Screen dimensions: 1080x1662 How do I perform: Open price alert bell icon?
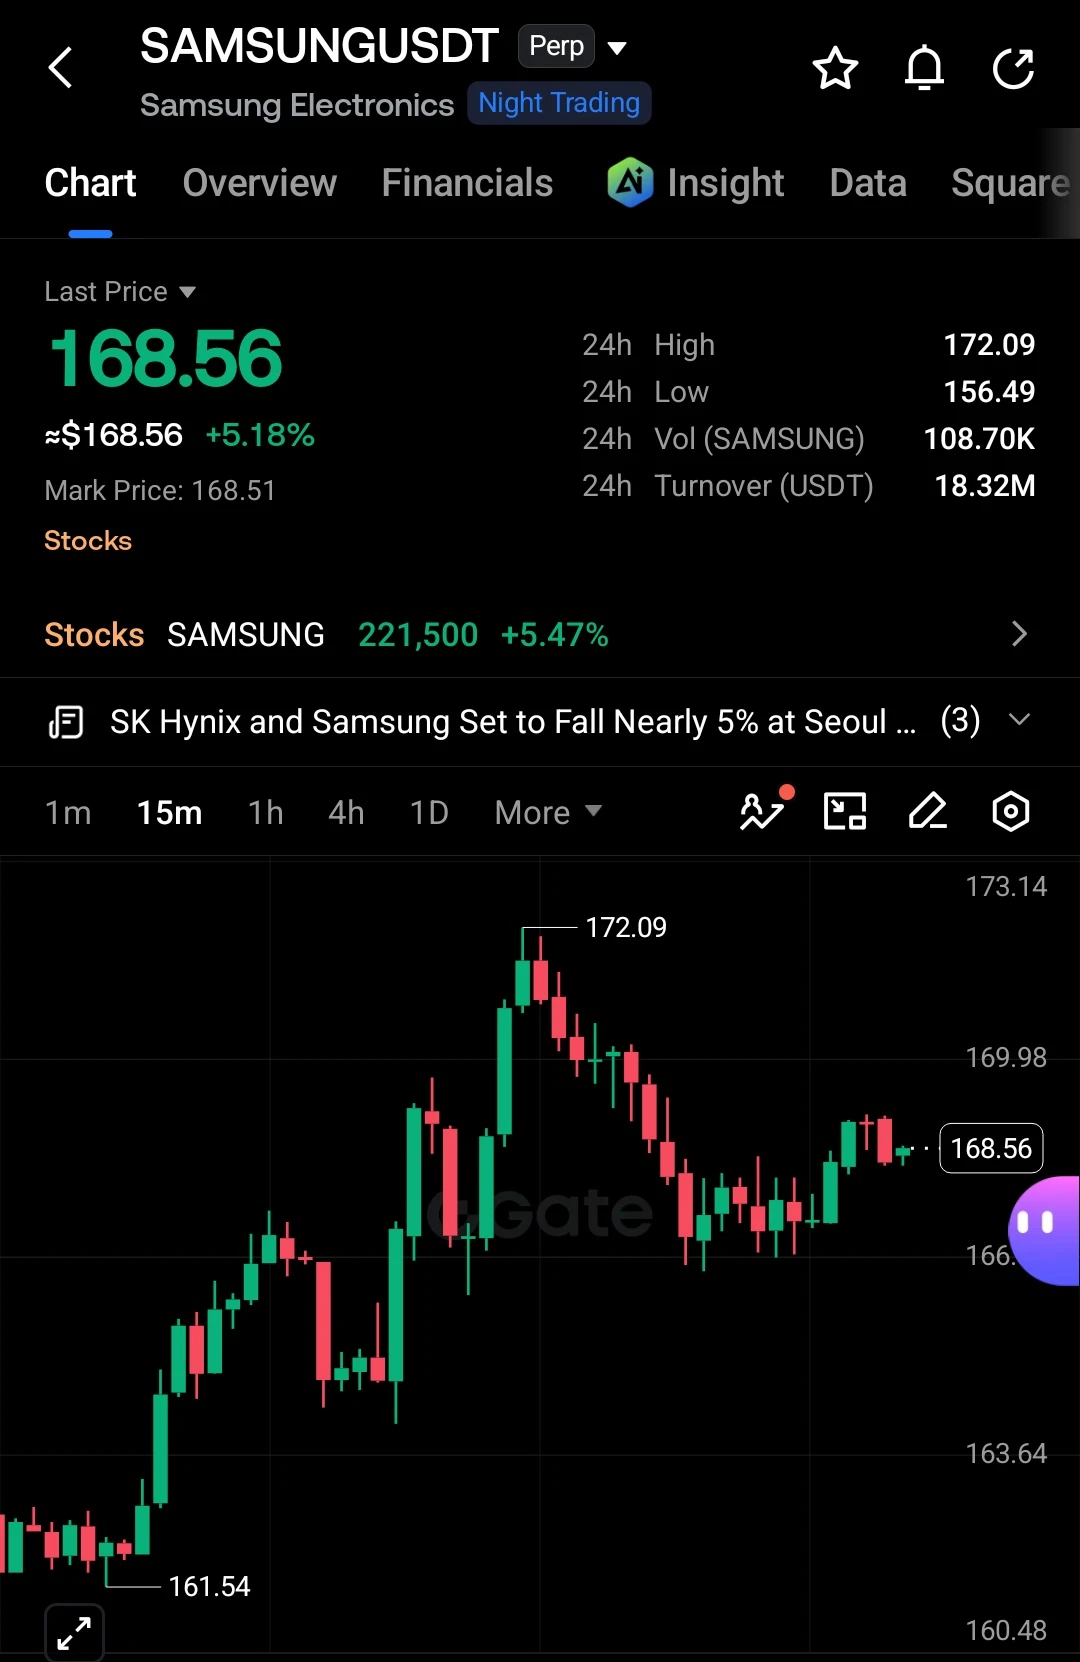[924, 68]
